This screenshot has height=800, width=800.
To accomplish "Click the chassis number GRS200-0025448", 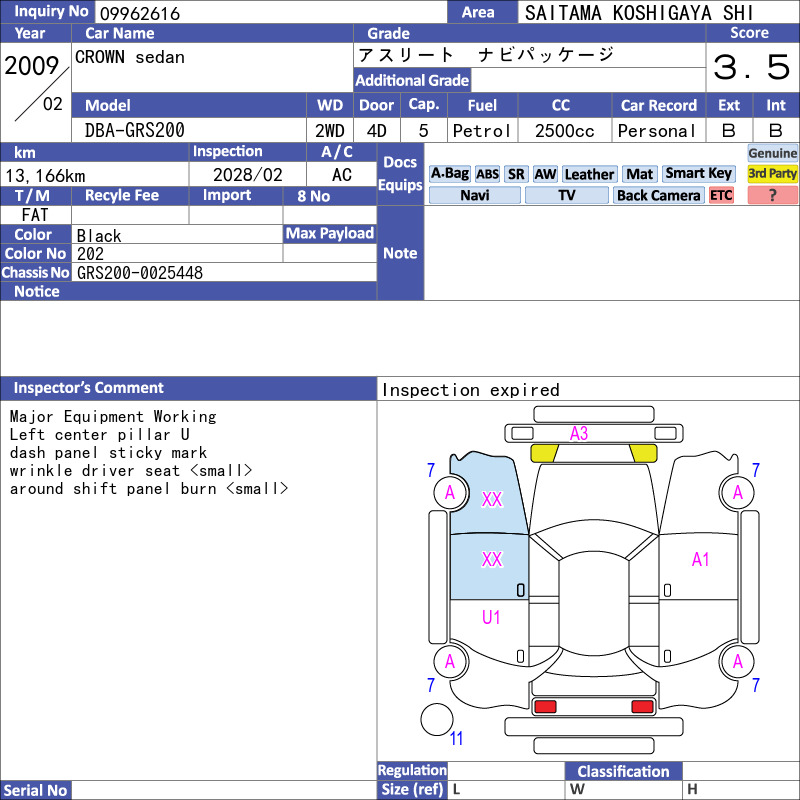I will point(140,272).
